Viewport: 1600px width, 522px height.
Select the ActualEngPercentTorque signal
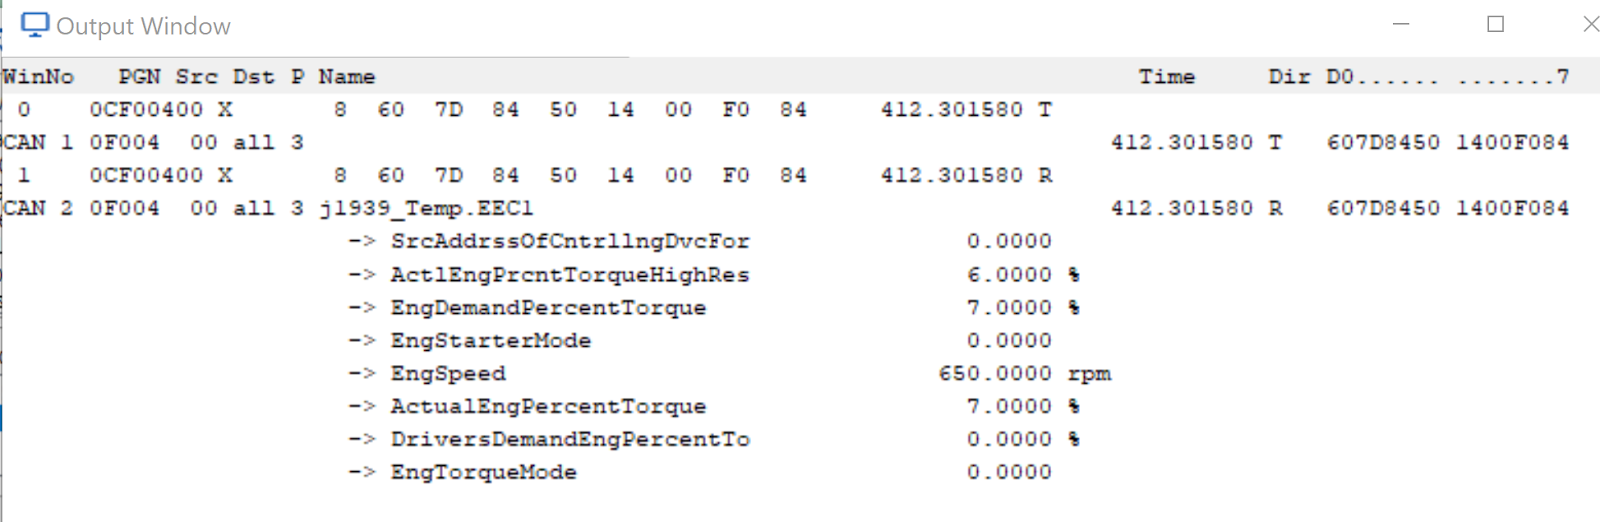coord(548,407)
